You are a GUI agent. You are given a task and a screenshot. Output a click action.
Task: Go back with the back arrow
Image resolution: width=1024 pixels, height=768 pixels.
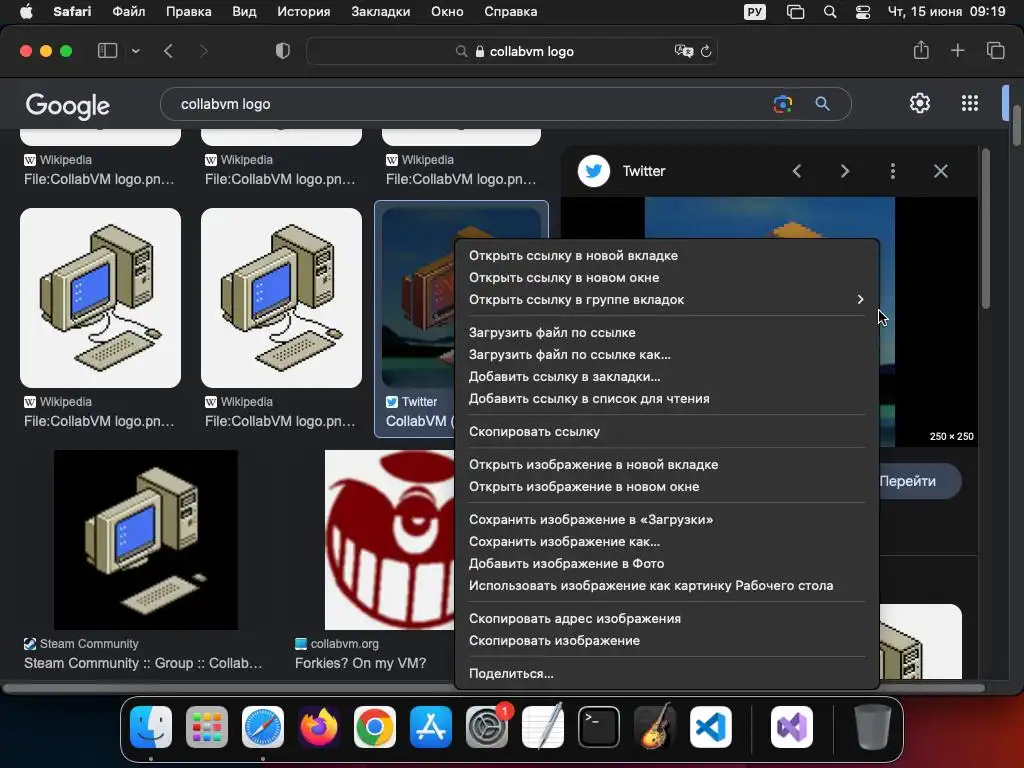pyautogui.click(x=168, y=51)
